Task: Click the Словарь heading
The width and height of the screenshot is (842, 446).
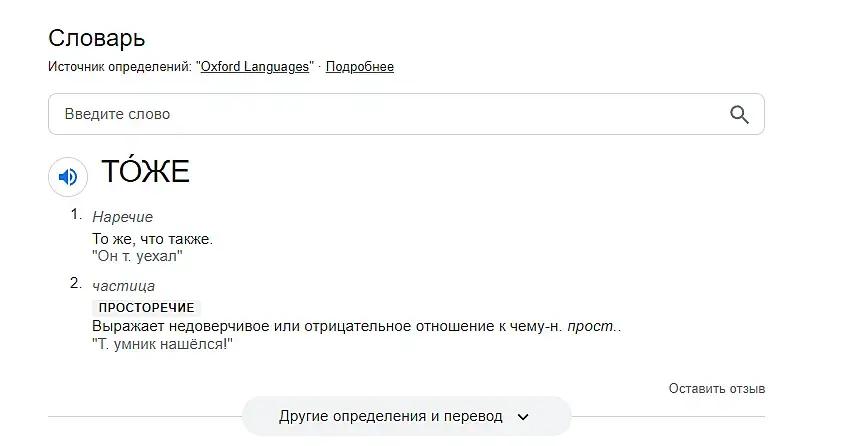Action: pos(97,38)
